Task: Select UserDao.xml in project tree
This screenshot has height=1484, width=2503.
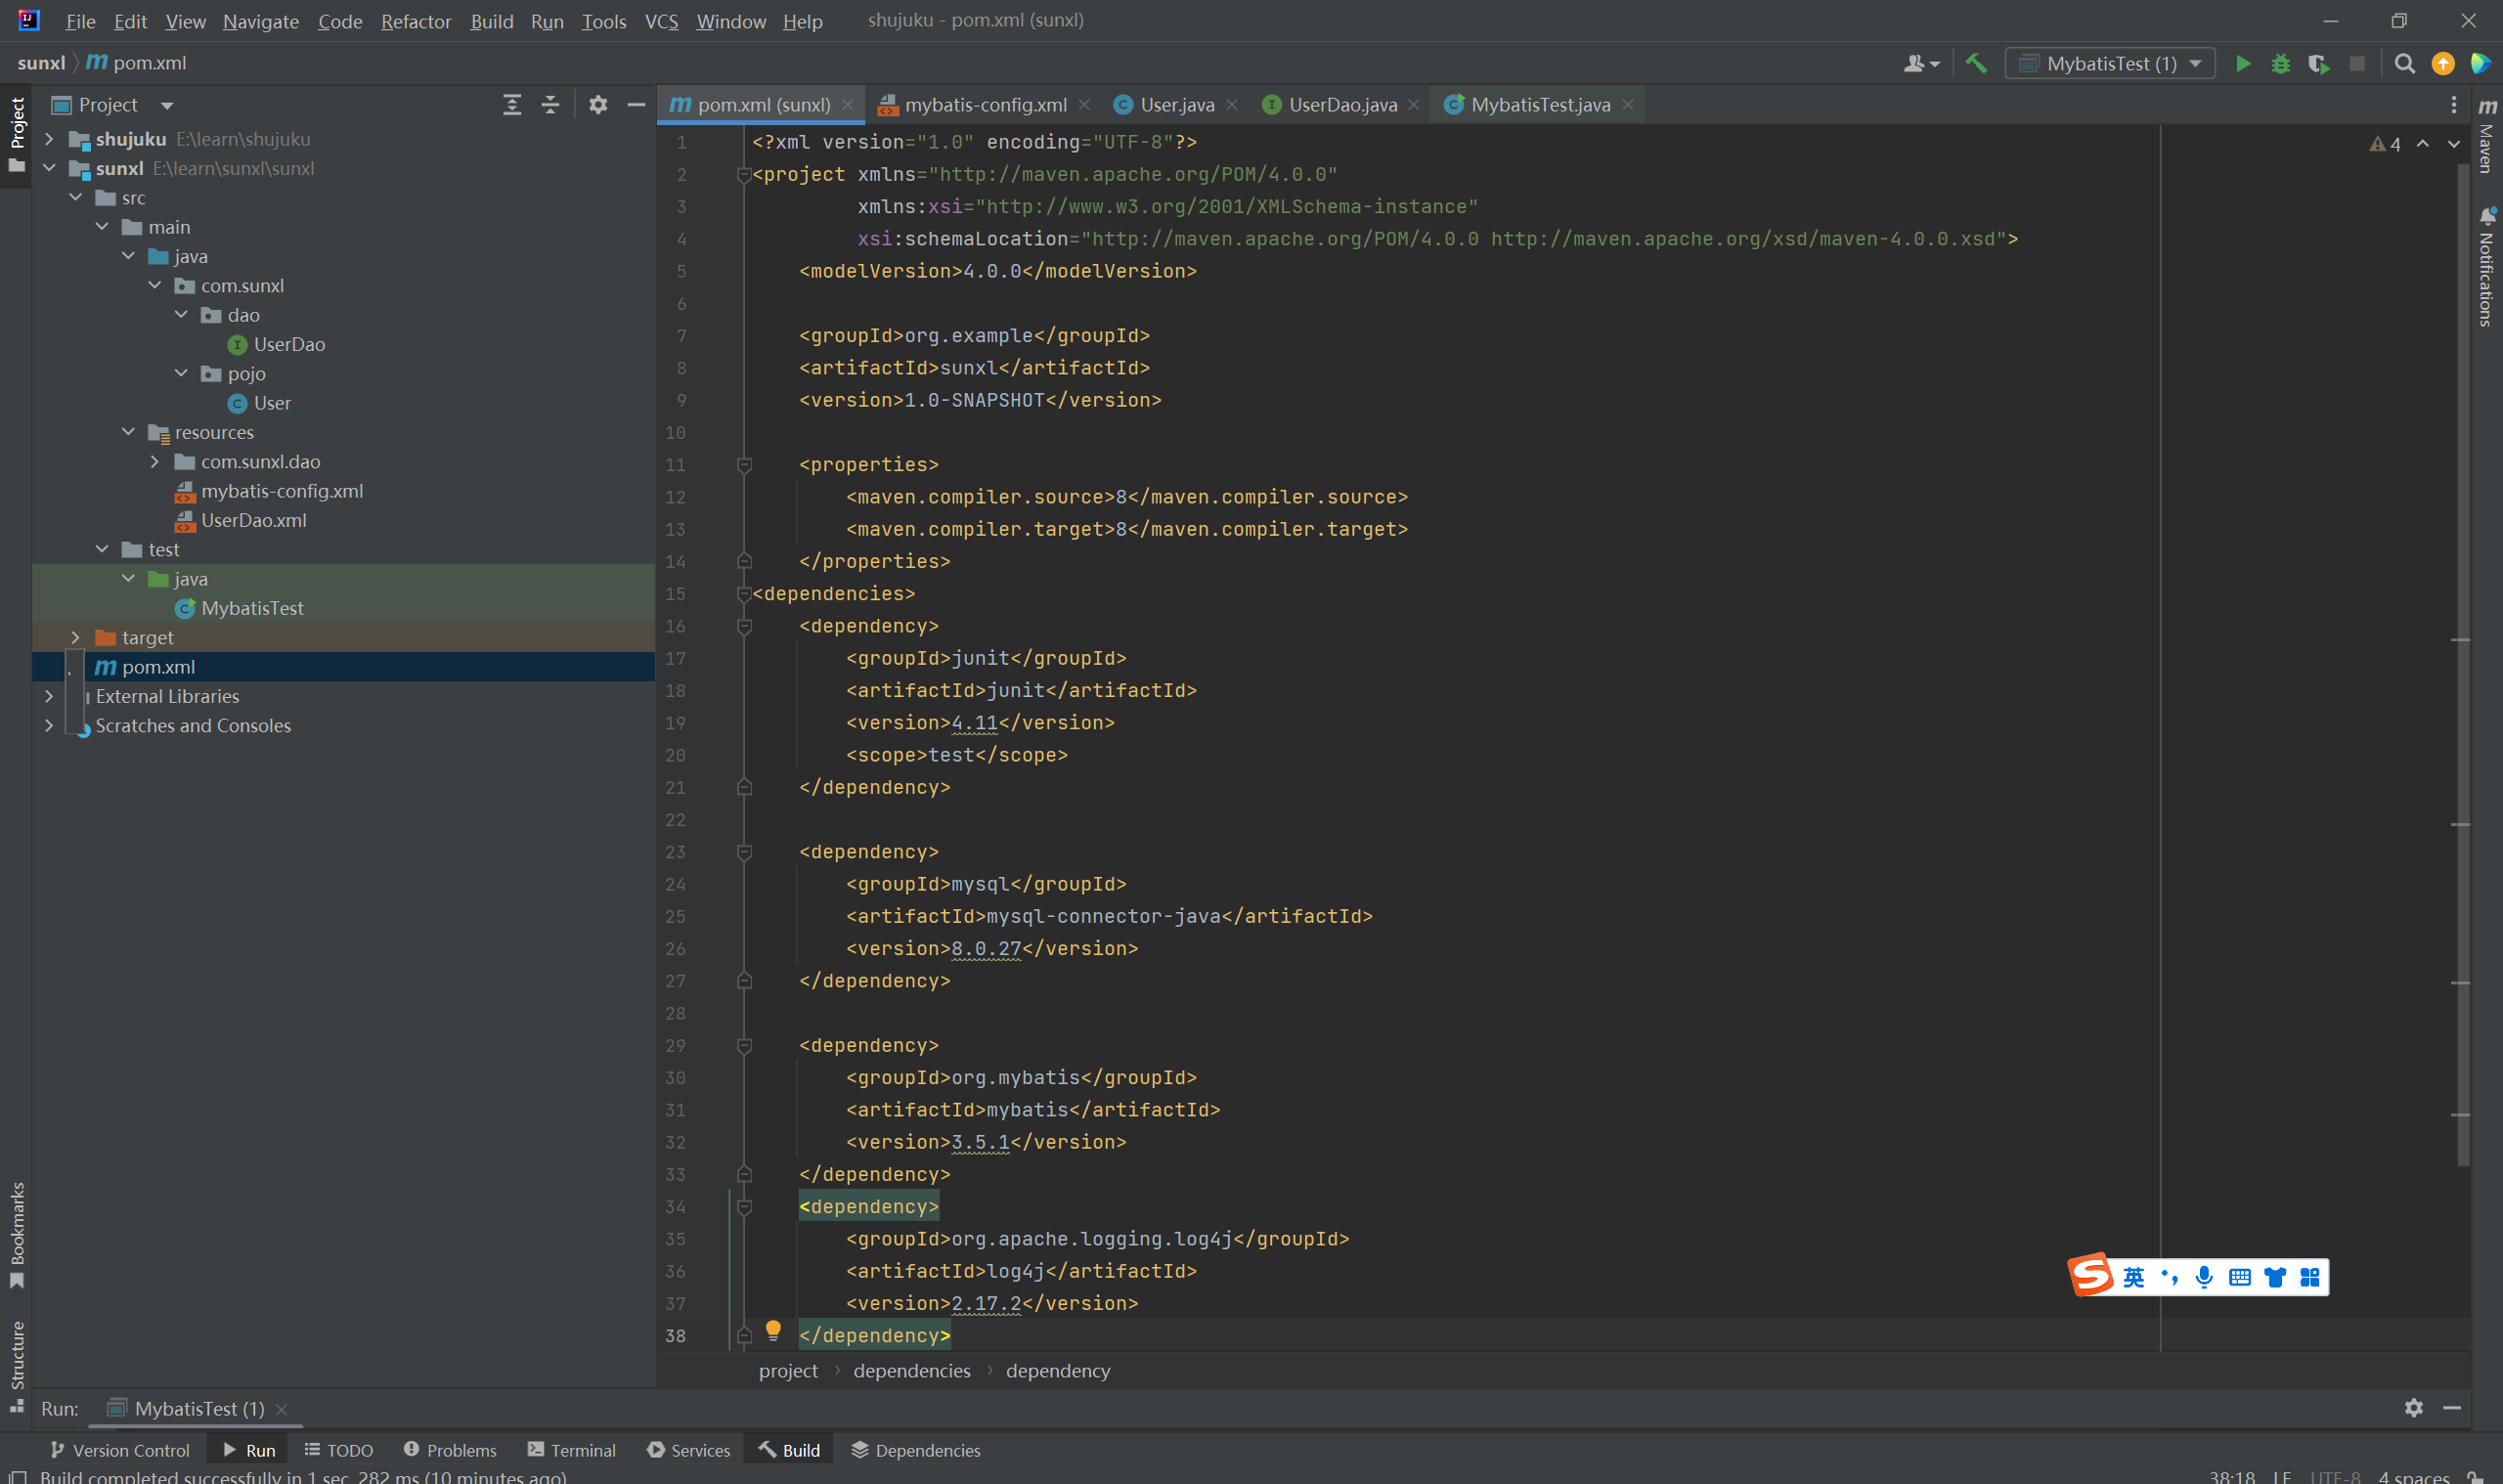Action: pos(253,520)
